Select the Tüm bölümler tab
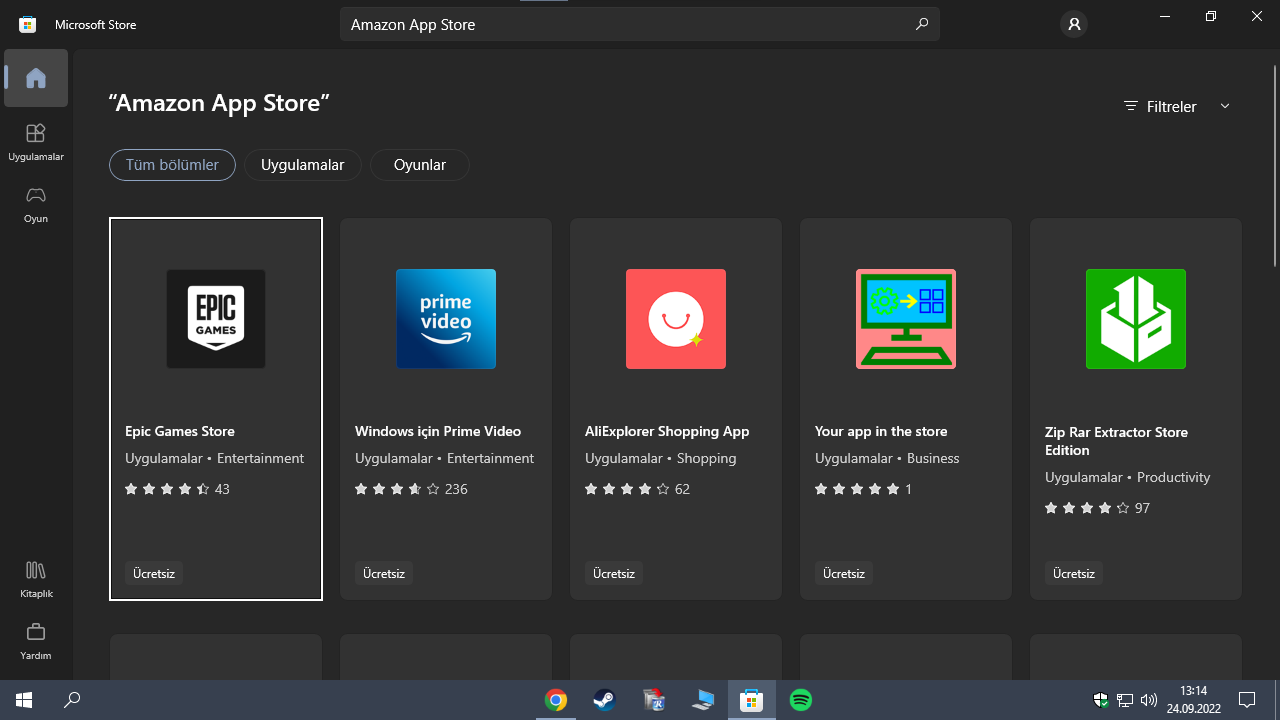Screen dimensions: 1280x720 pyautogui.click(x=172, y=165)
